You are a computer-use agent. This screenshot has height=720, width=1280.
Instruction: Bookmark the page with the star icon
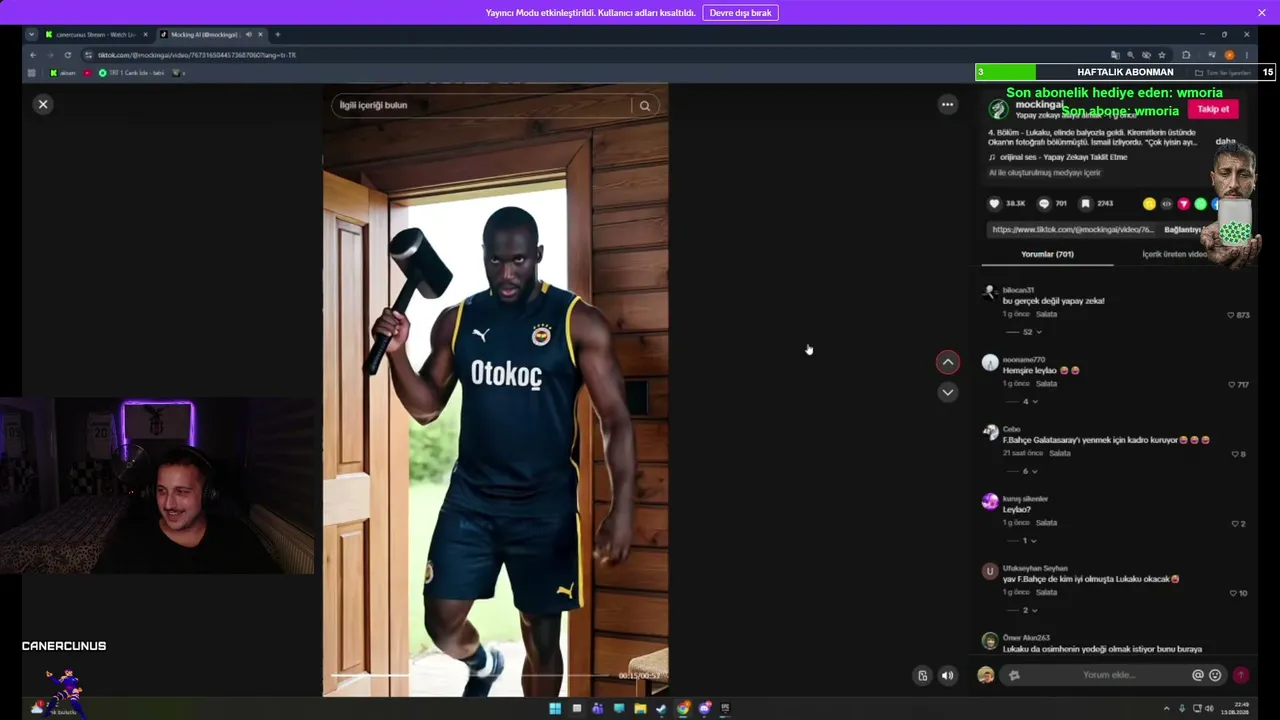click(1161, 55)
